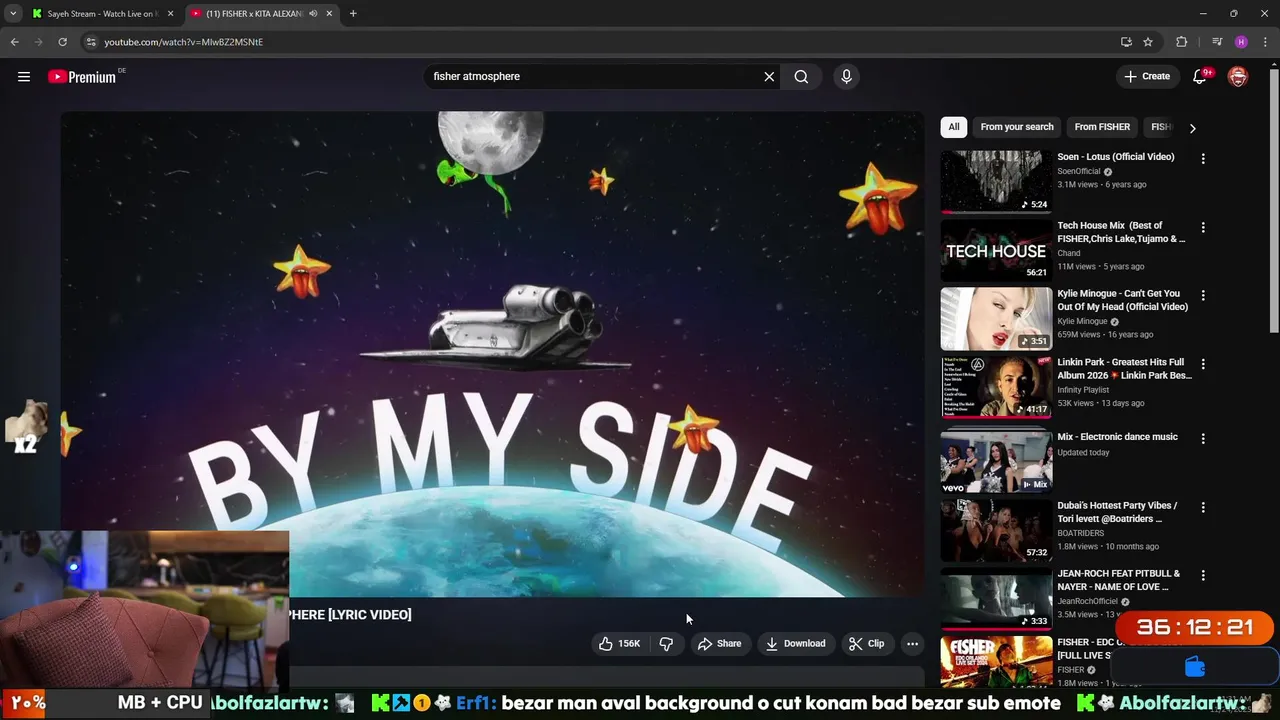This screenshot has width=1280, height=720.
Task: Download the video with the Download button
Action: coord(796,643)
